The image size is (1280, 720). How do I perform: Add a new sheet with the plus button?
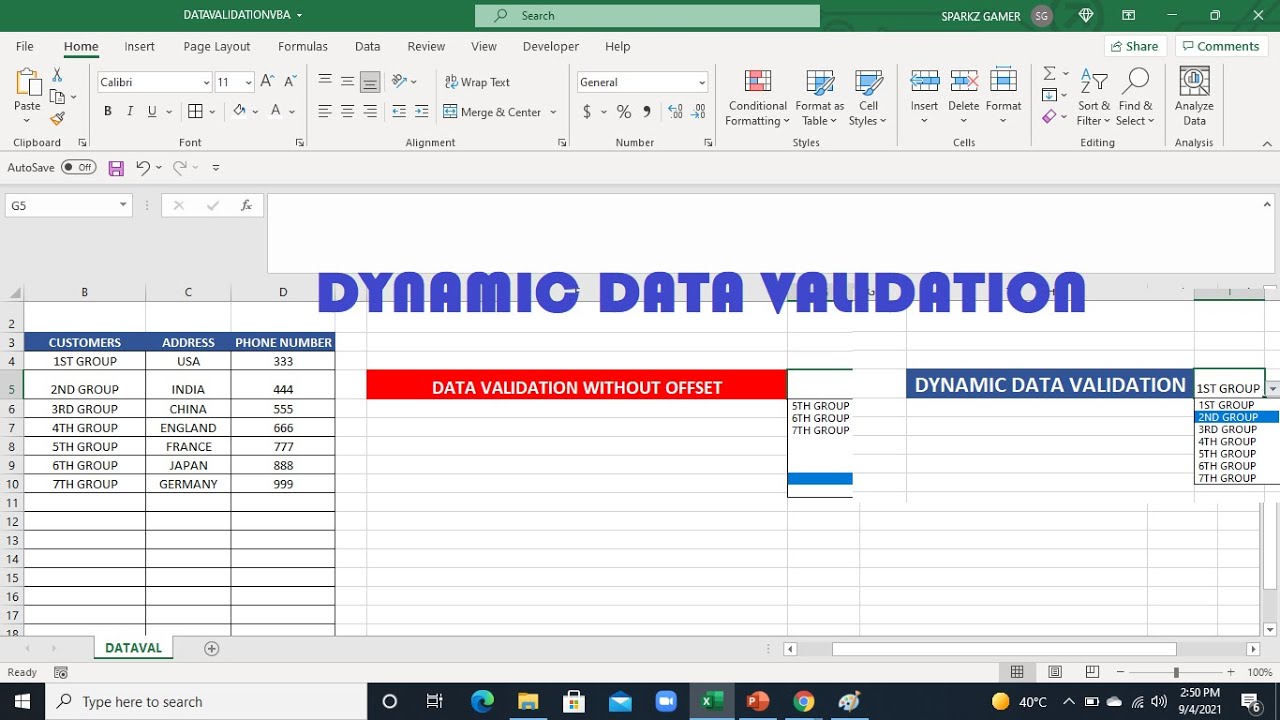[x=211, y=648]
